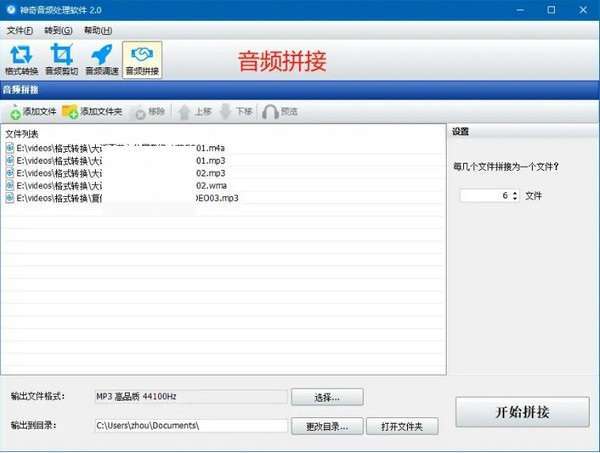Select the file ending in EO03.mp3
This screenshot has height=453, width=600.
tap(223, 198)
